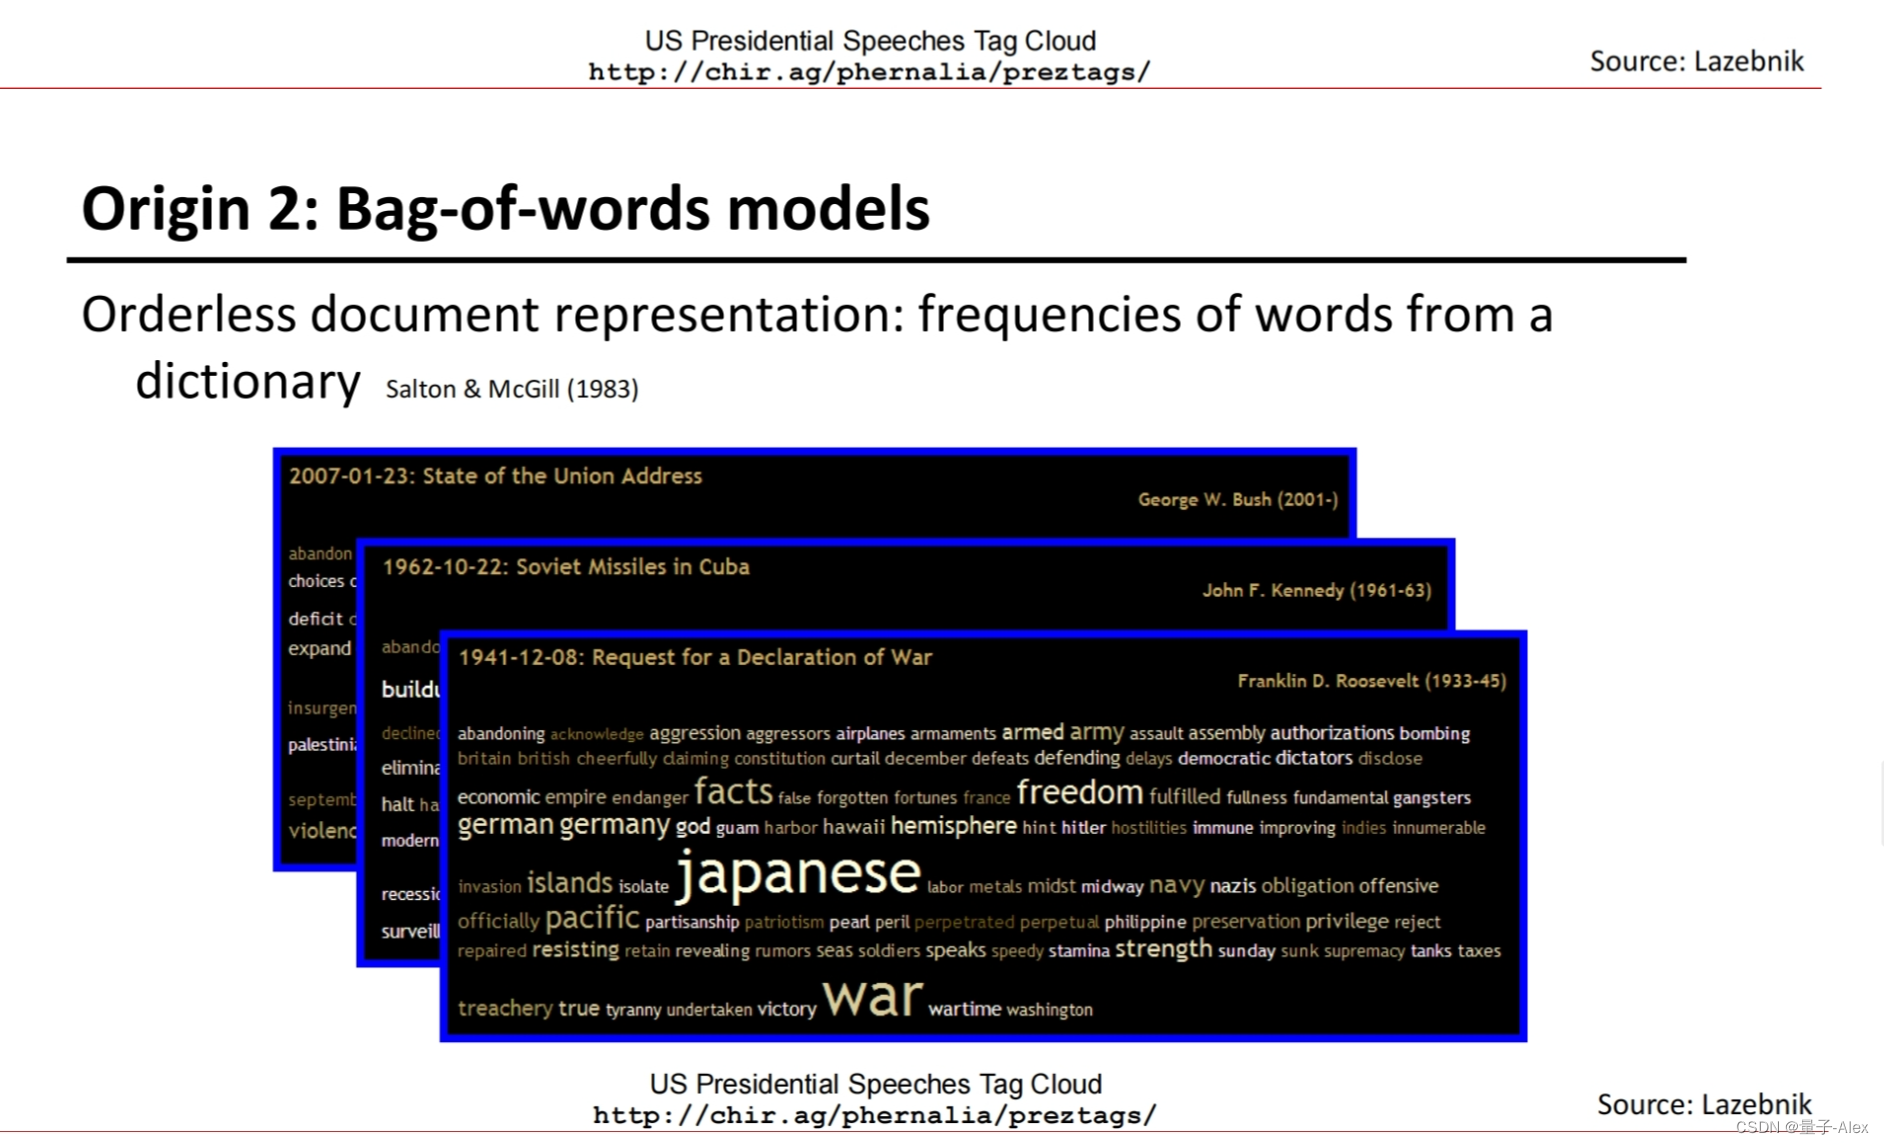Click the tag "washington"
Screen dimensions: 1884x1144
pyautogui.click(x=1049, y=1010)
